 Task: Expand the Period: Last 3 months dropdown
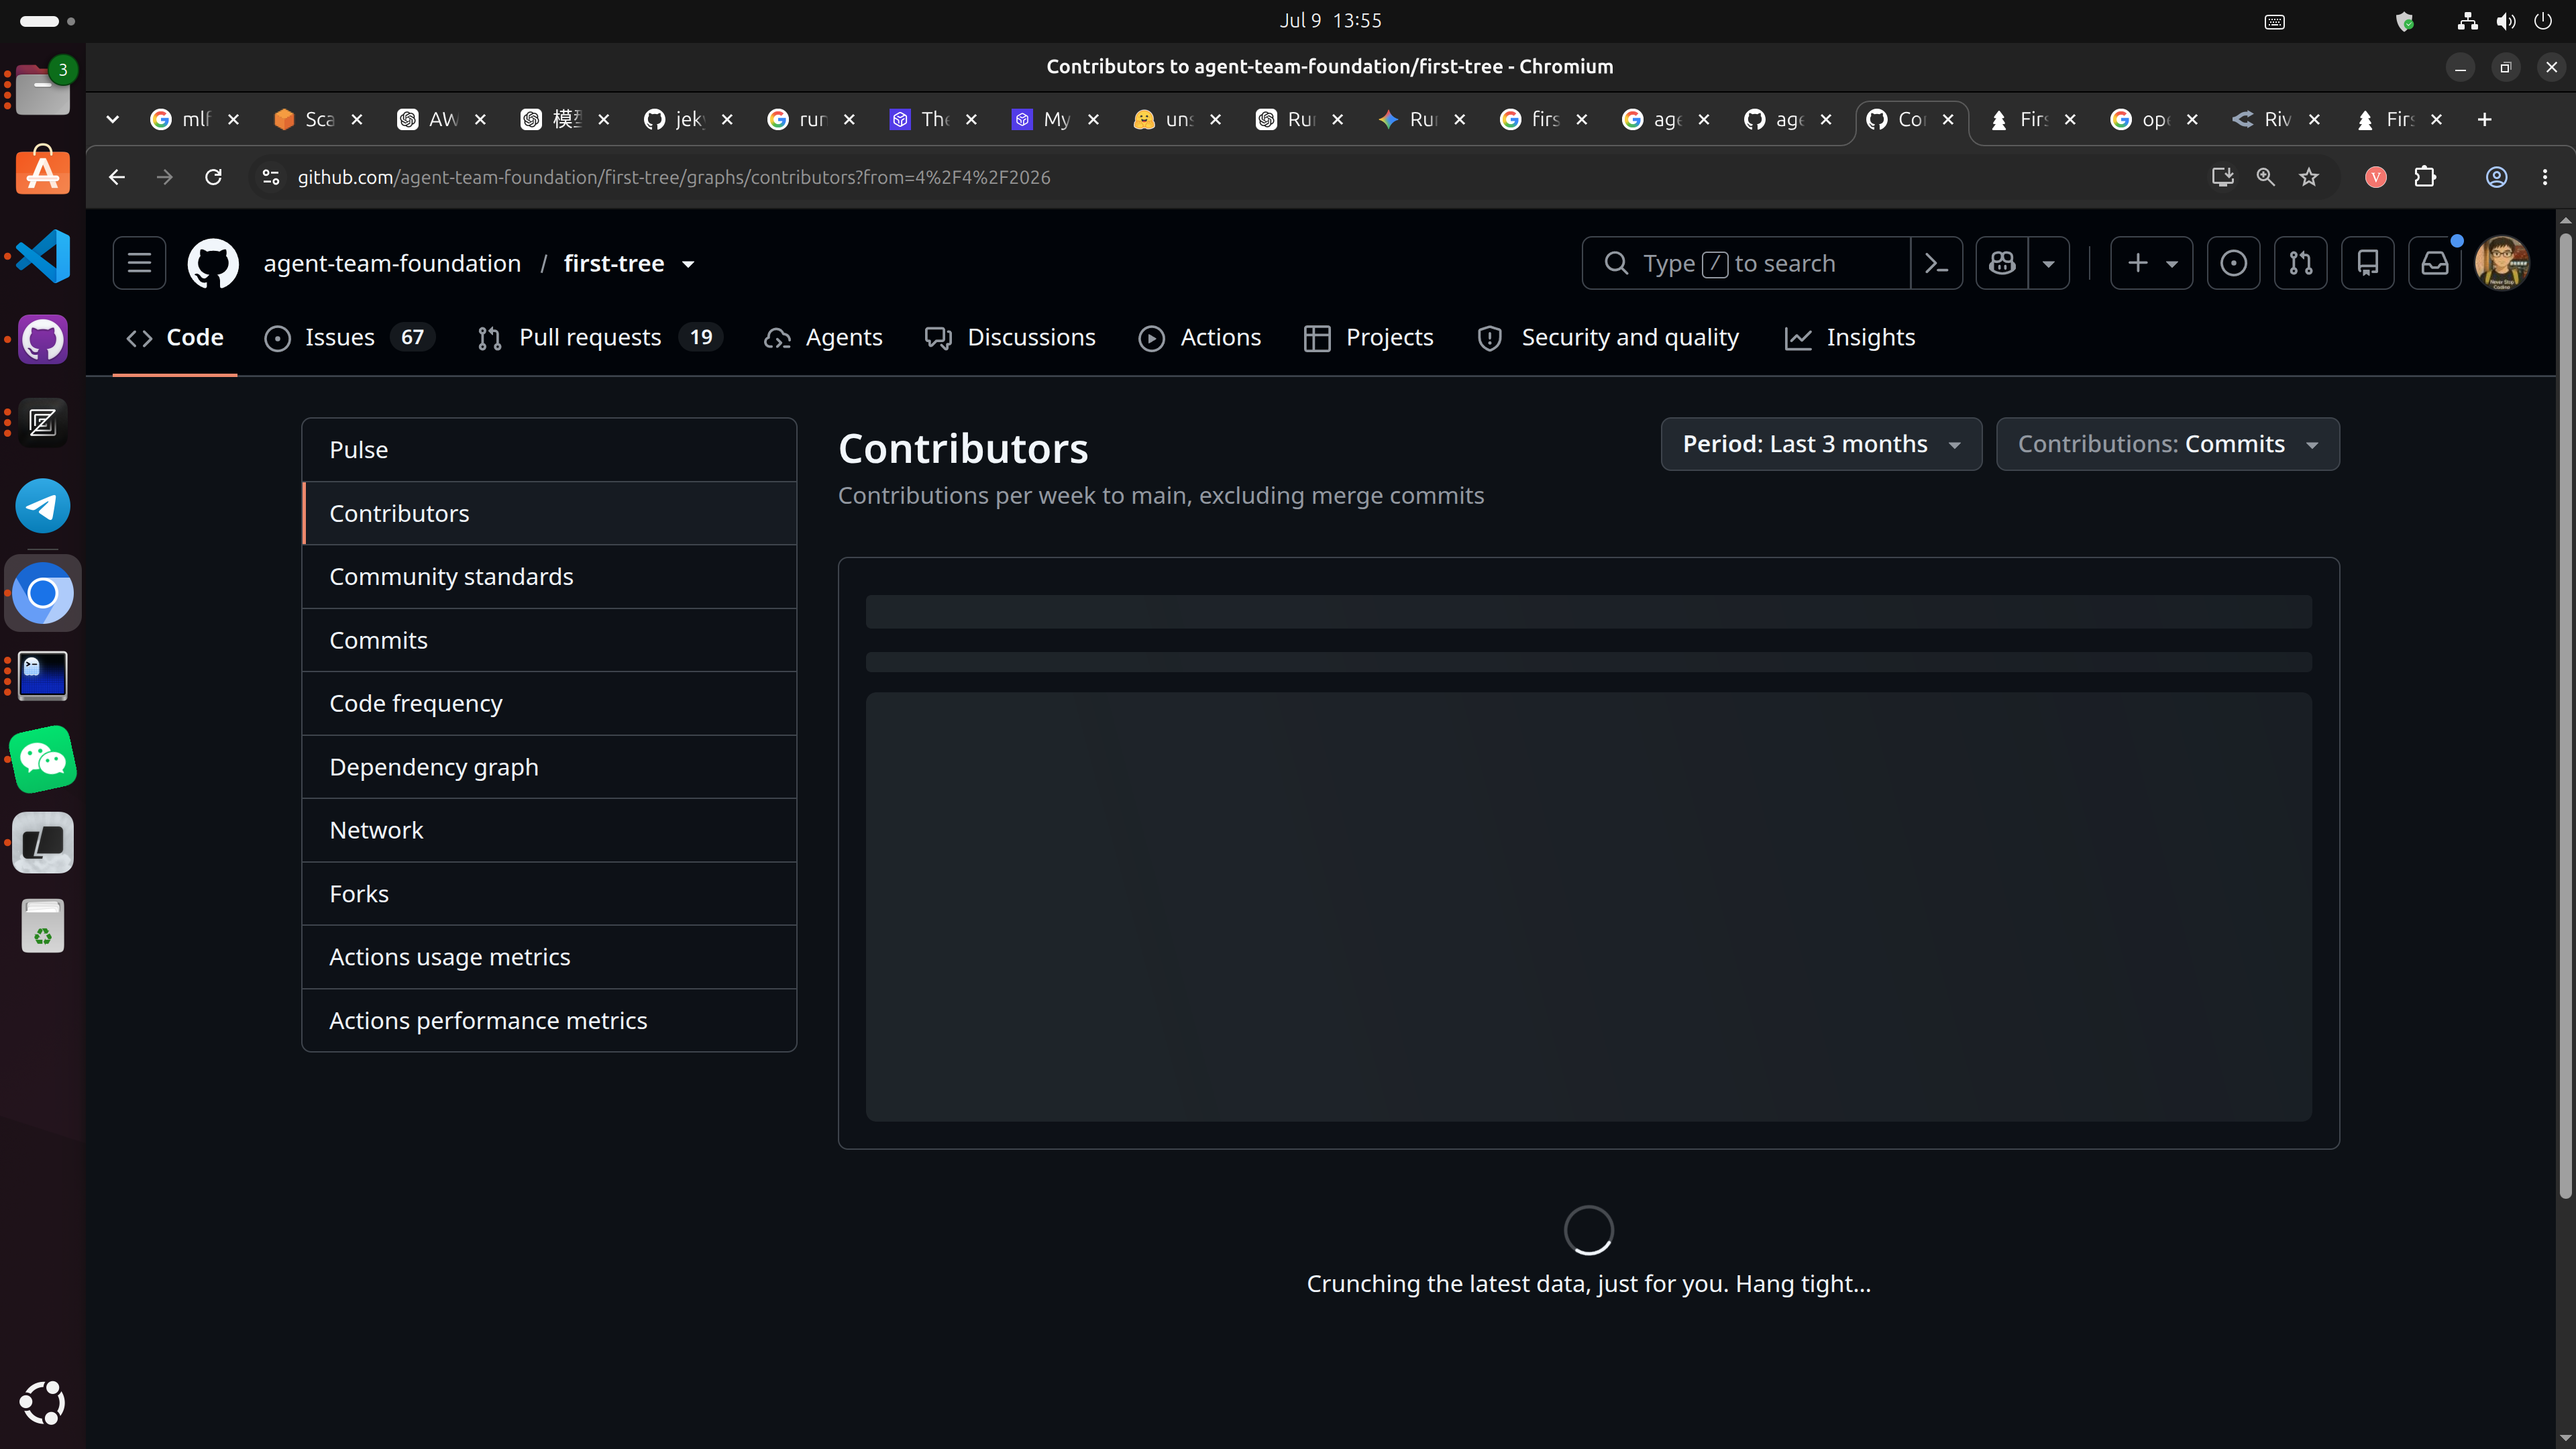1821,444
